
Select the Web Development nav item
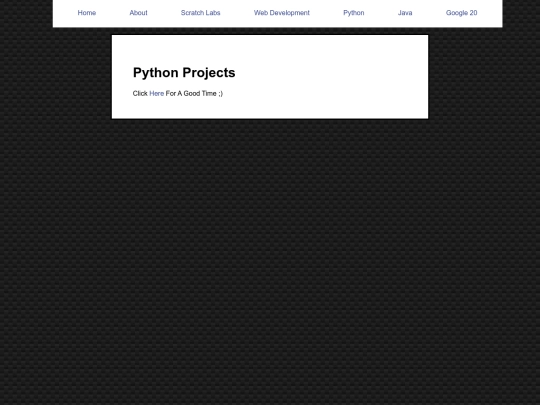coord(282,13)
